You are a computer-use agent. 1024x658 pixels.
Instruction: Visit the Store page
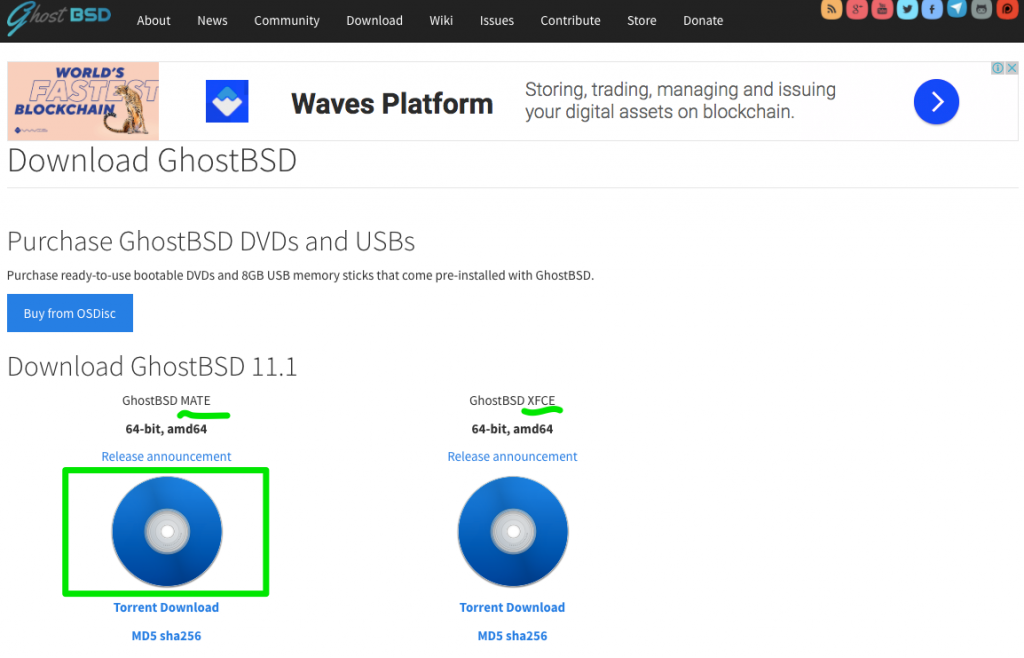(641, 21)
